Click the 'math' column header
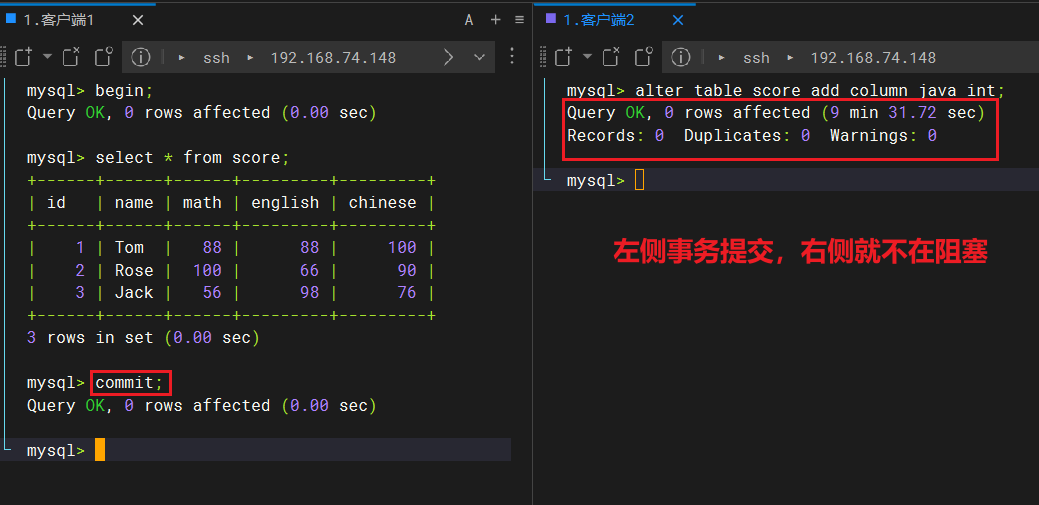Screen dimensions: 1039x505 point(202,202)
